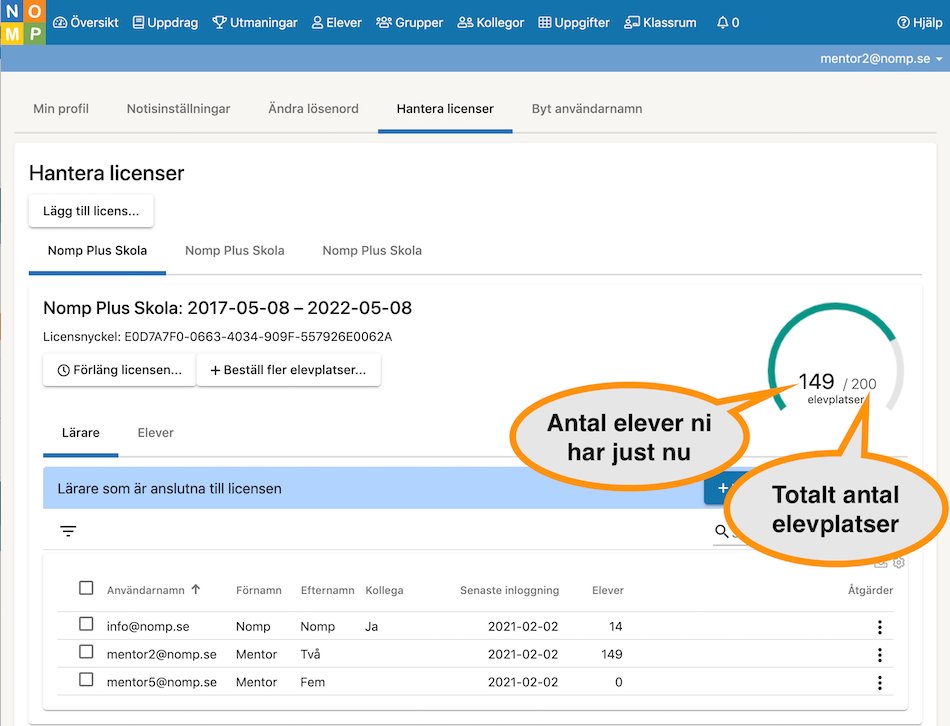Click the surname 'Två' in the table
Viewport: 950px width, 726px height.
(x=310, y=654)
